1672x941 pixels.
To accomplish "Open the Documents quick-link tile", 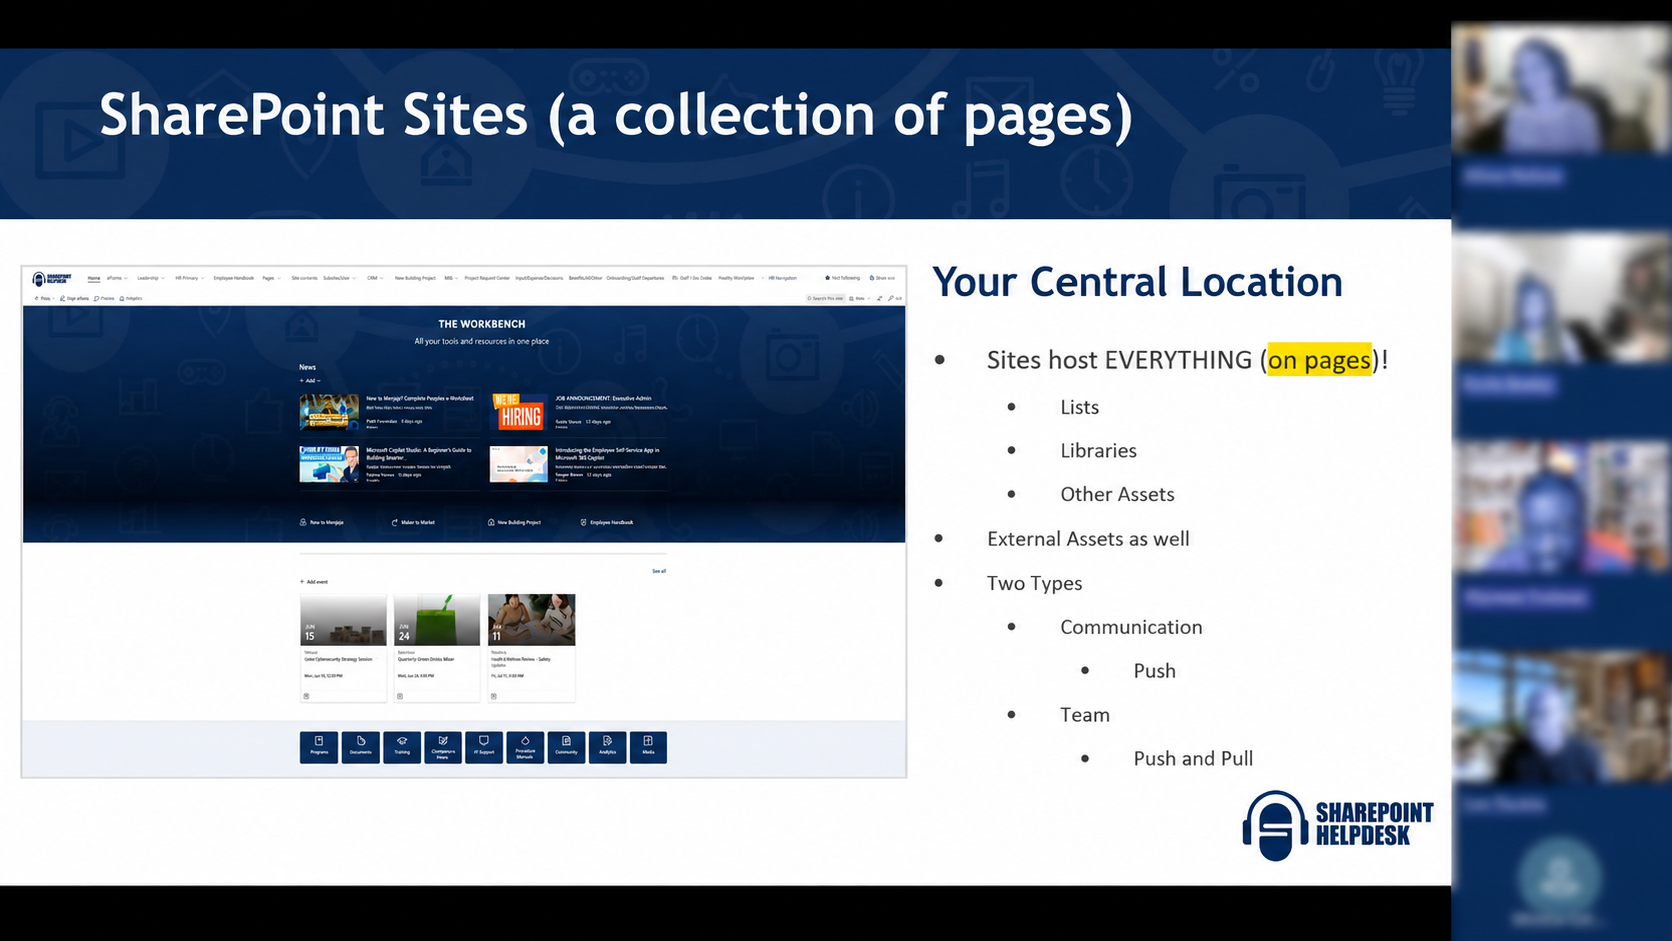I will pyautogui.click(x=360, y=747).
